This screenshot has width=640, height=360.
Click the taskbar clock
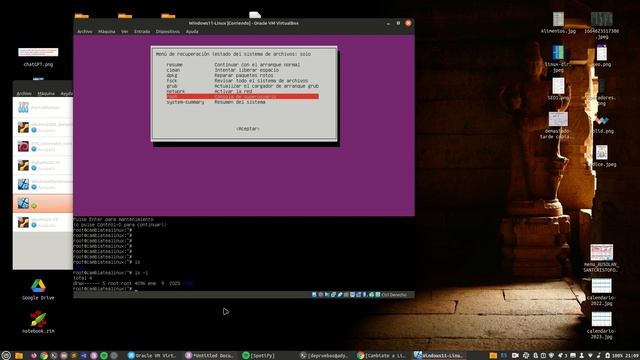point(632,356)
